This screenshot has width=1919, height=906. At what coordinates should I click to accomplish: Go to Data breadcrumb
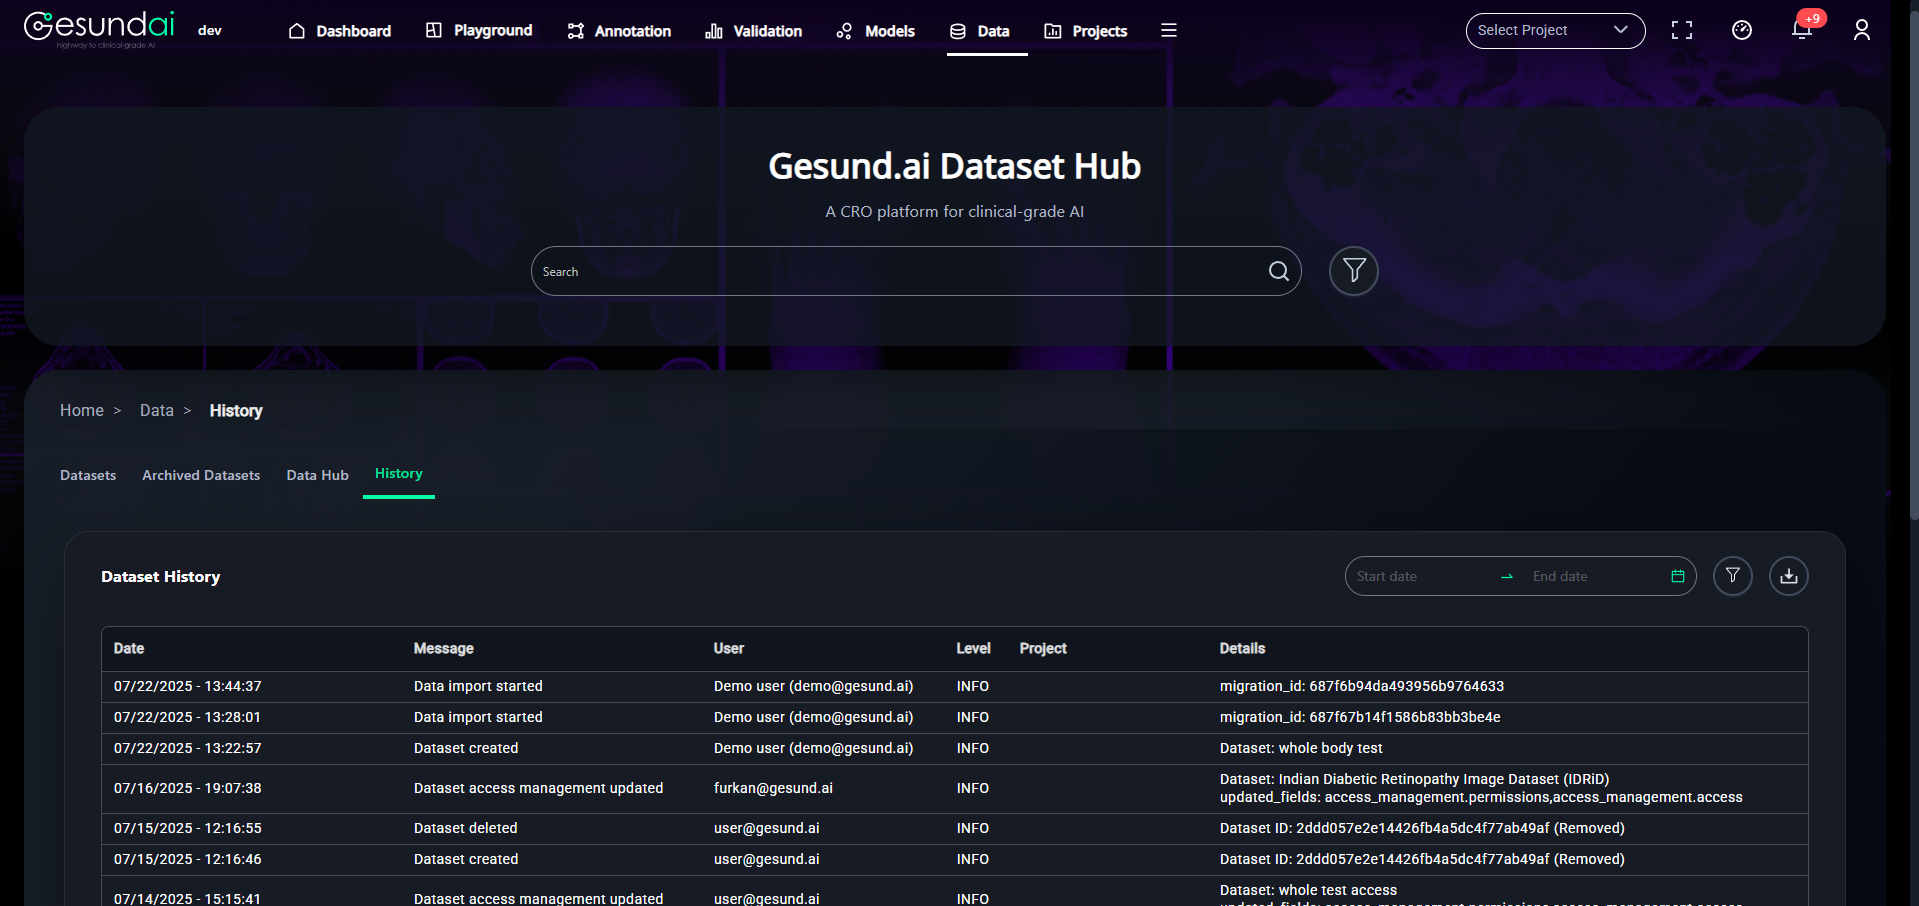pos(157,411)
